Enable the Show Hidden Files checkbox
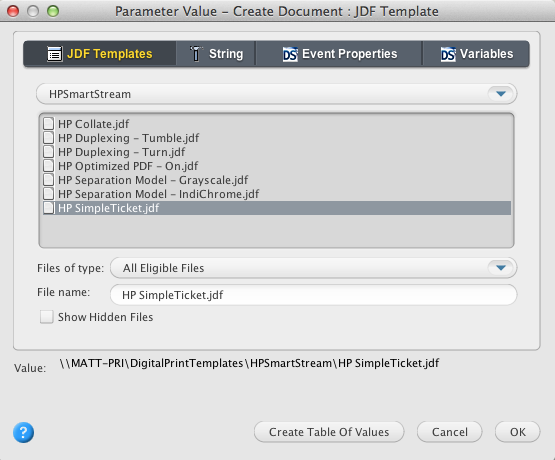This screenshot has width=555, height=460. coord(47,317)
